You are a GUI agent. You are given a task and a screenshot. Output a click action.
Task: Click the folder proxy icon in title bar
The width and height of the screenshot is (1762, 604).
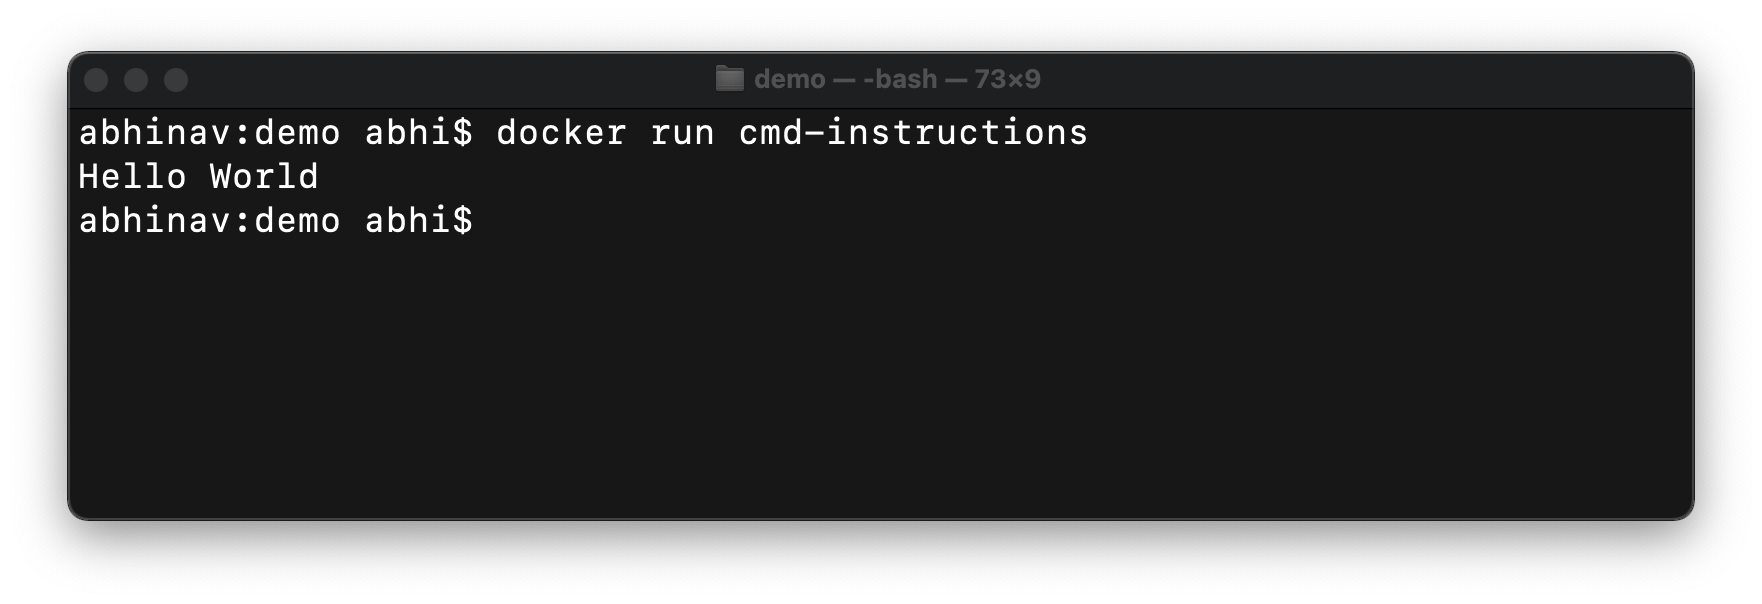click(x=730, y=79)
